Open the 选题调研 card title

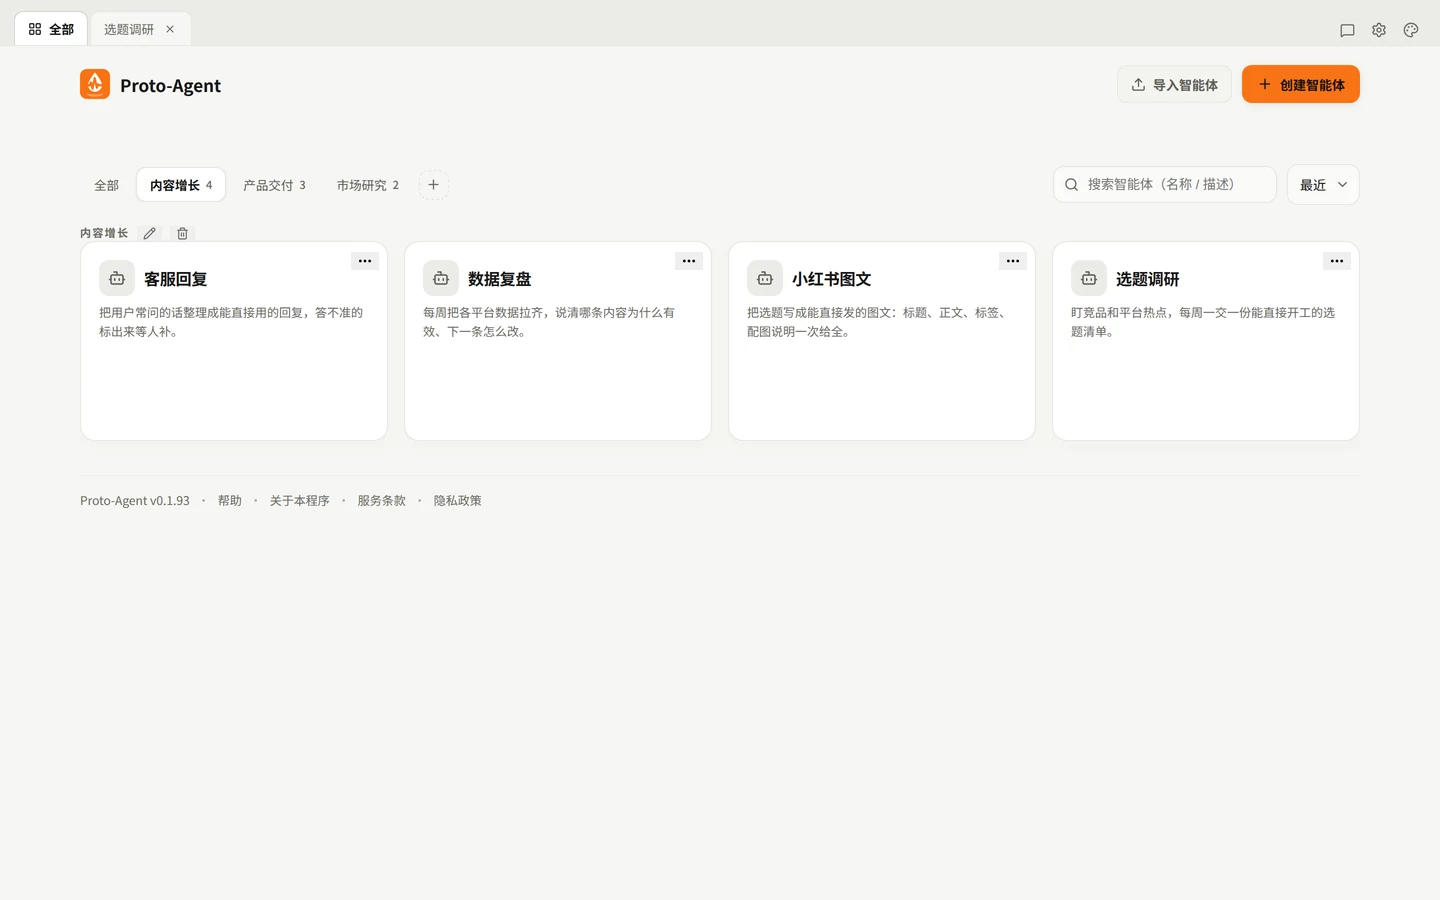(x=1148, y=279)
